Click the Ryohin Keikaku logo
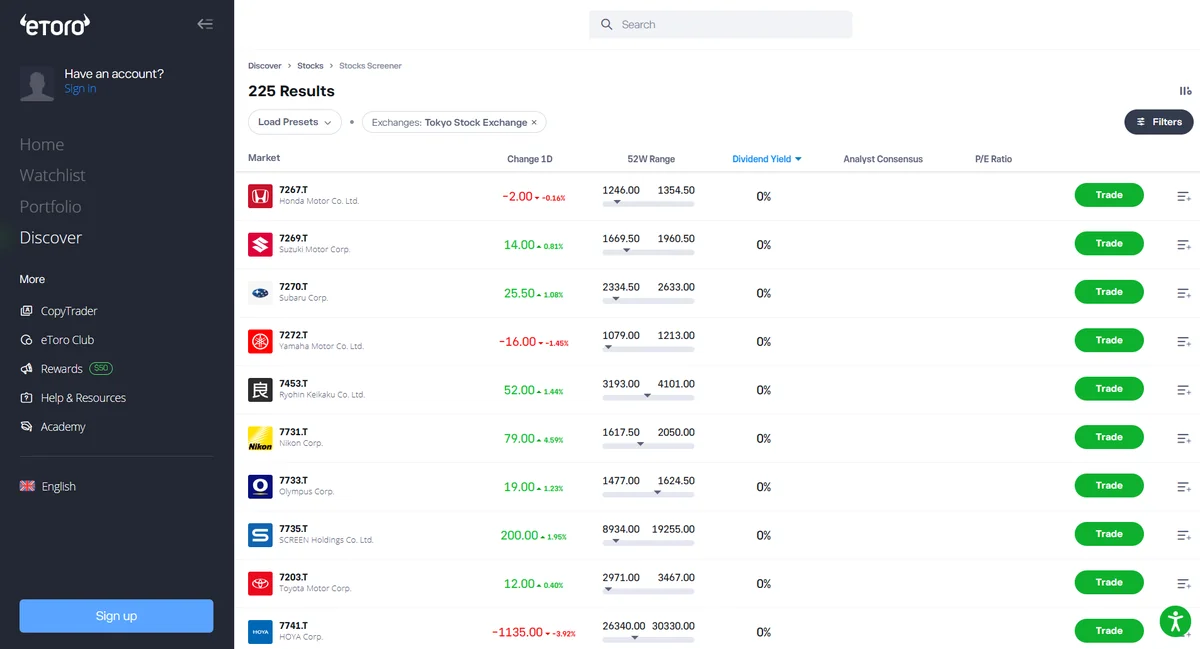This screenshot has width=1200, height=649. pos(260,390)
